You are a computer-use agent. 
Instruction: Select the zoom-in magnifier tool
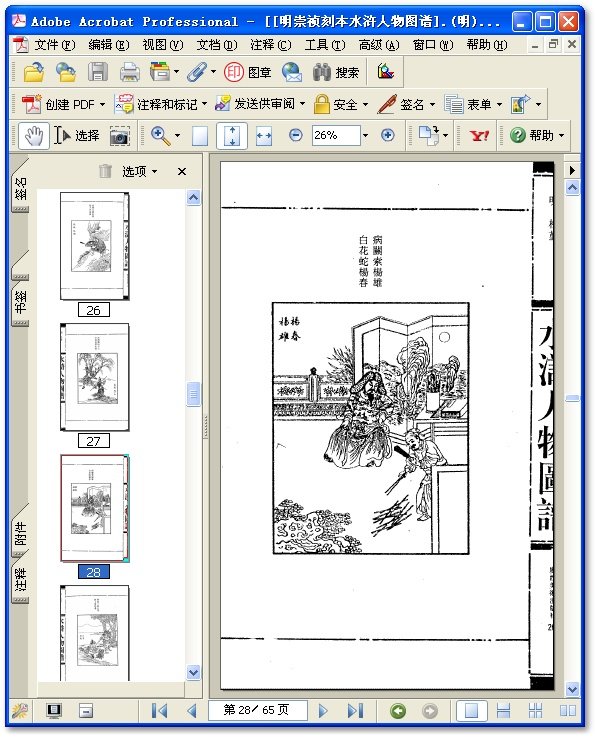point(161,136)
